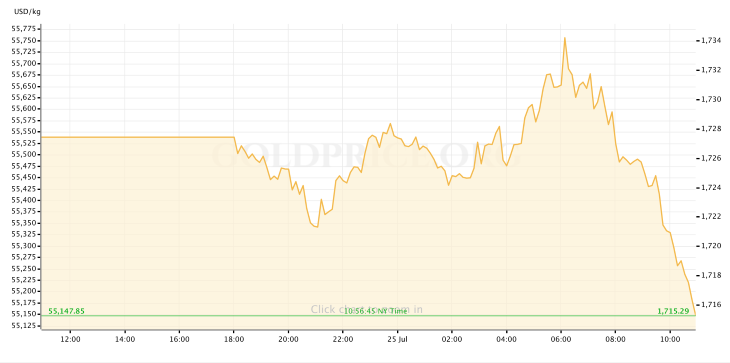Click the 12:00 time axis label

pyautogui.click(x=70, y=339)
